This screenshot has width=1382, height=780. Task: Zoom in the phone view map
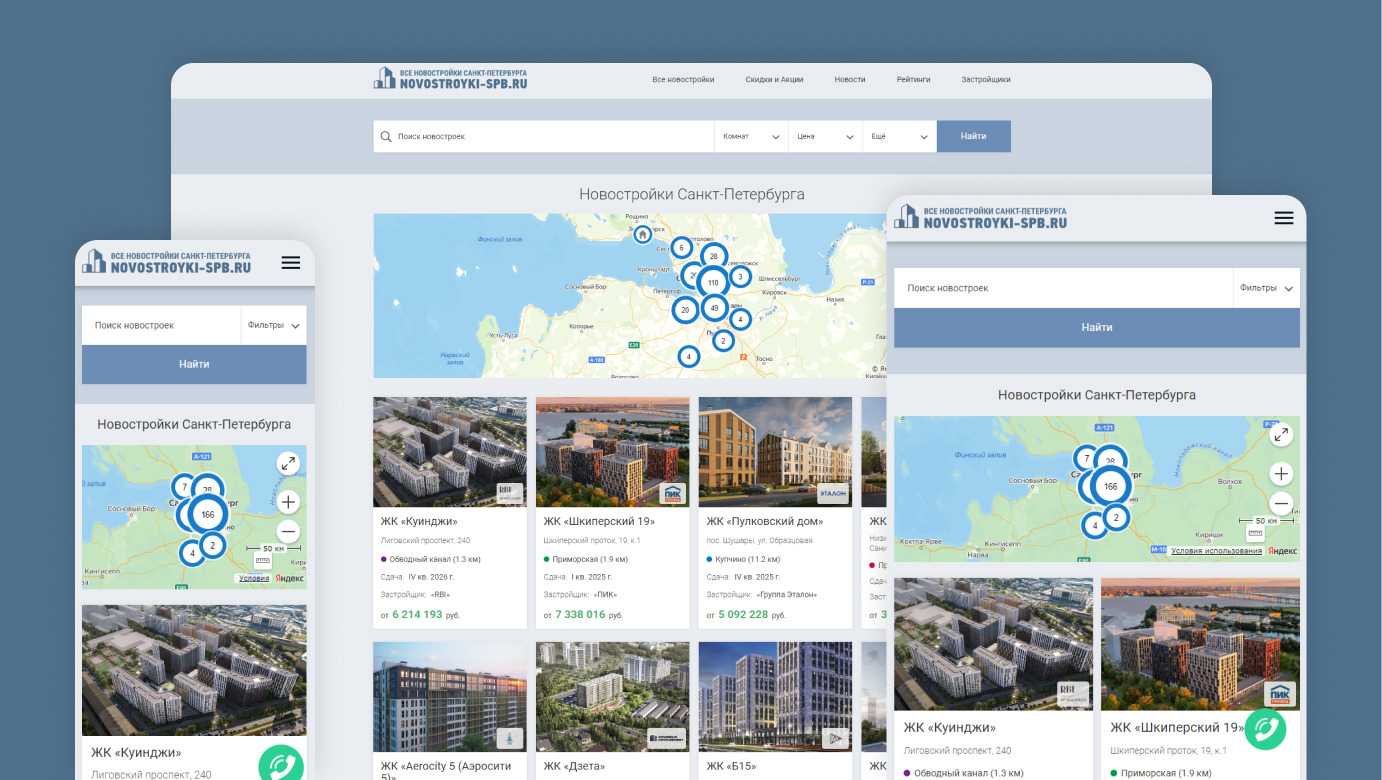[x=288, y=502]
